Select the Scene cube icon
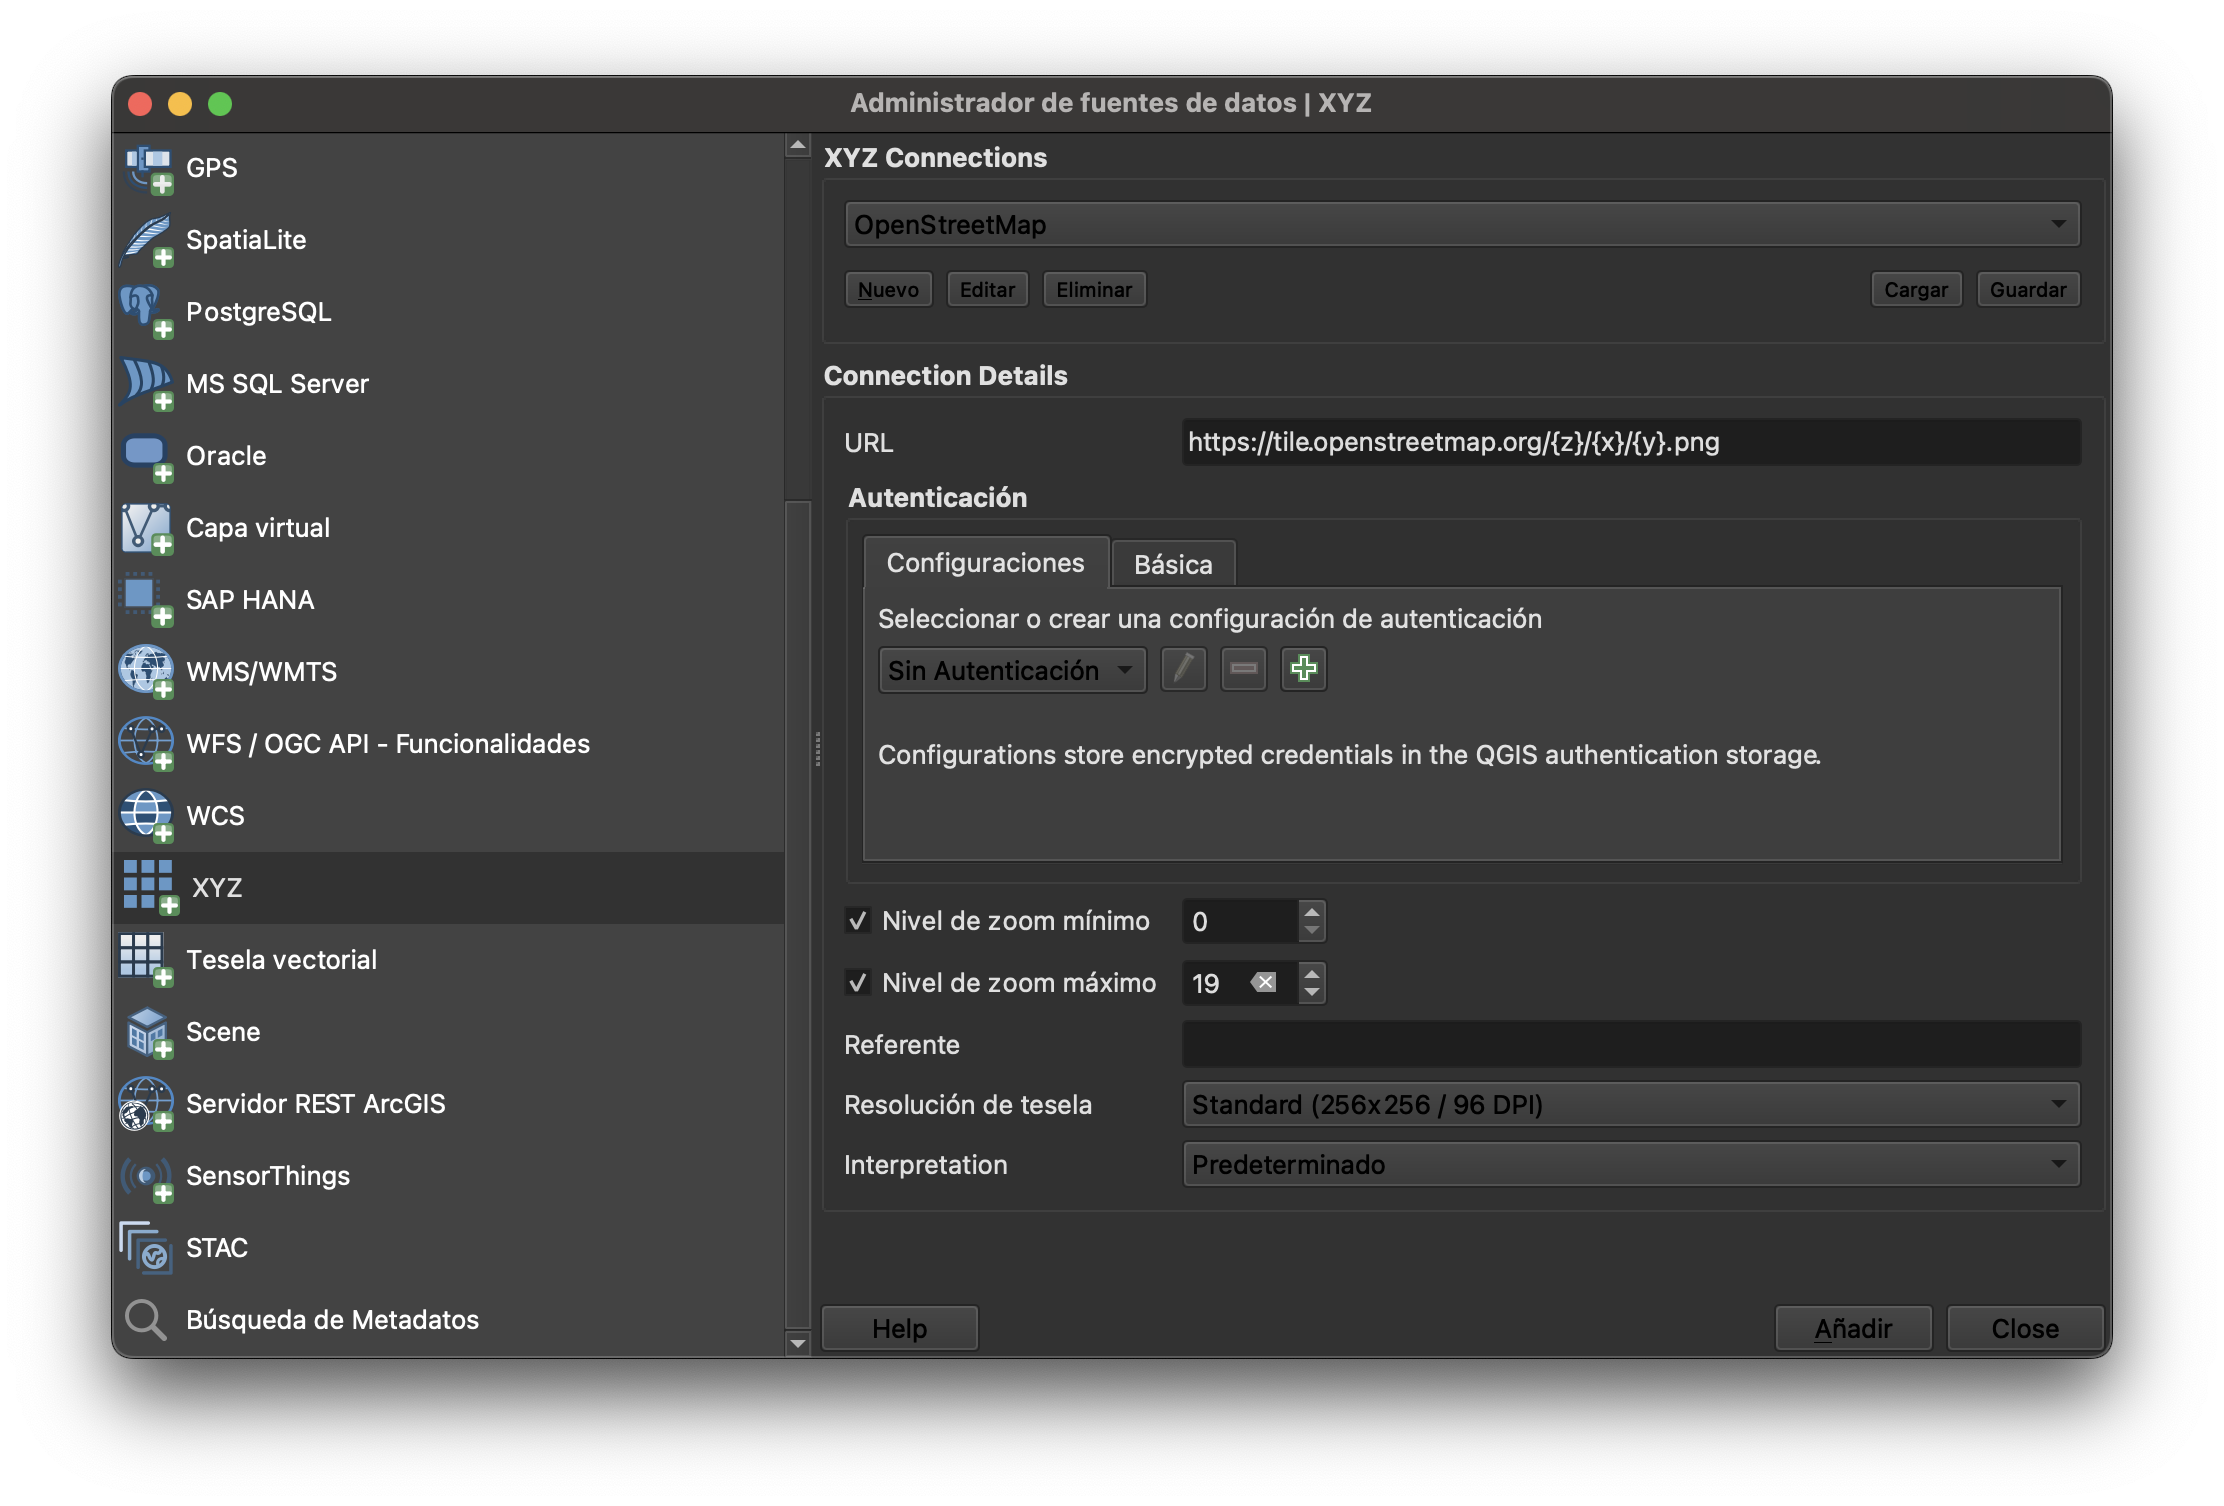 [x=148, y=1033]
